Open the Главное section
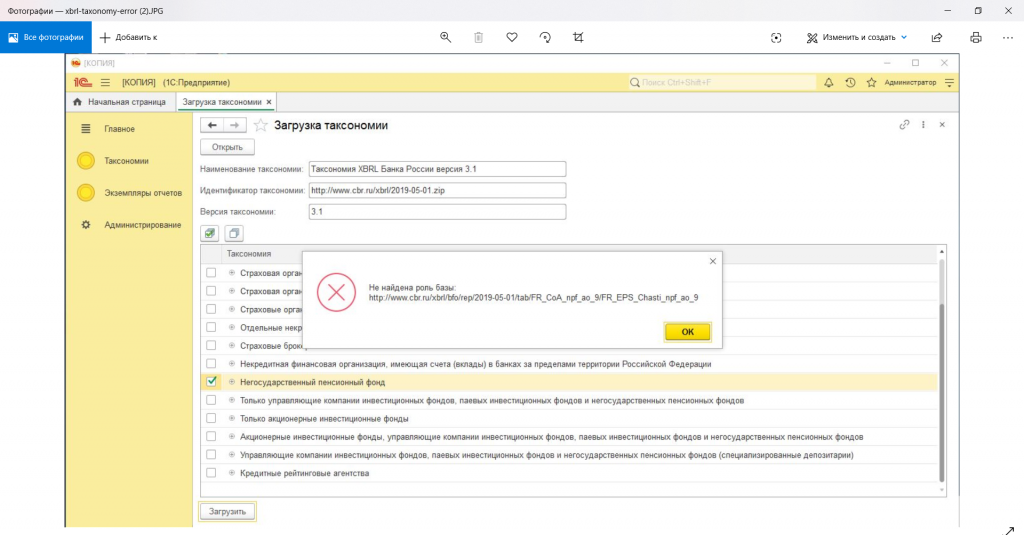 120,129
